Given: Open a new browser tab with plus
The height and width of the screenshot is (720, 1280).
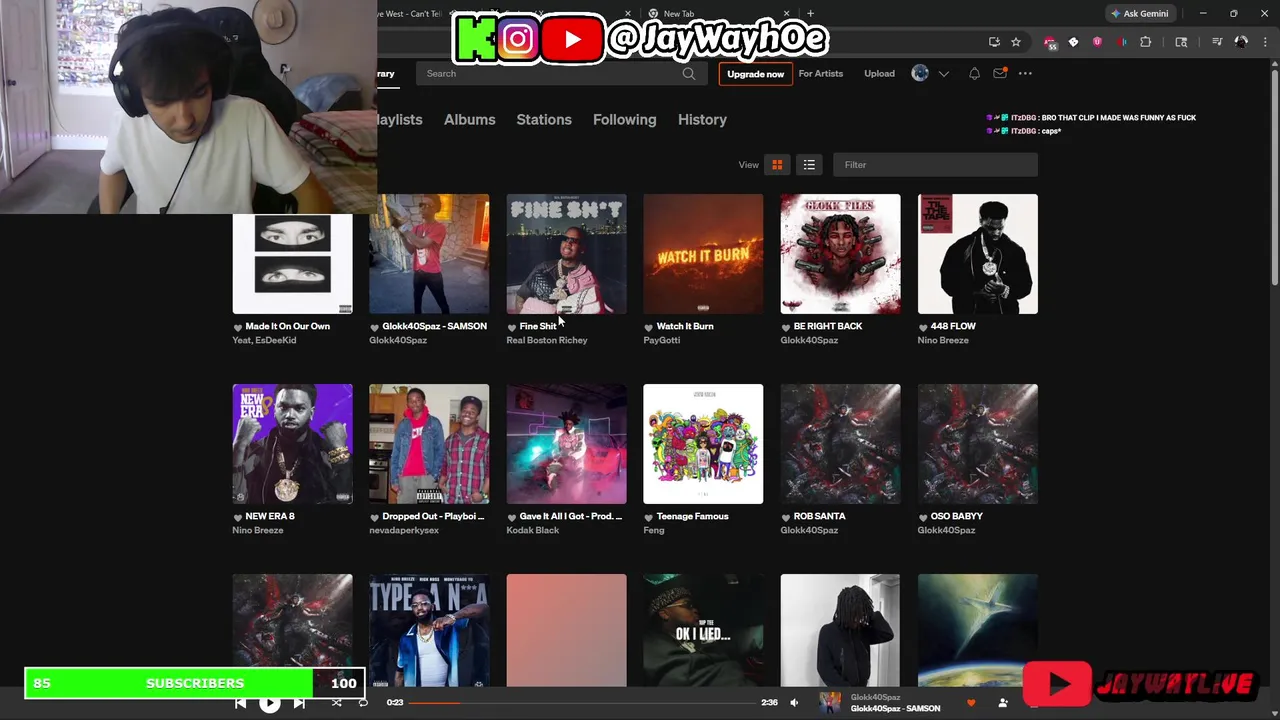Looking at the screenshot, I should (810, 13).
